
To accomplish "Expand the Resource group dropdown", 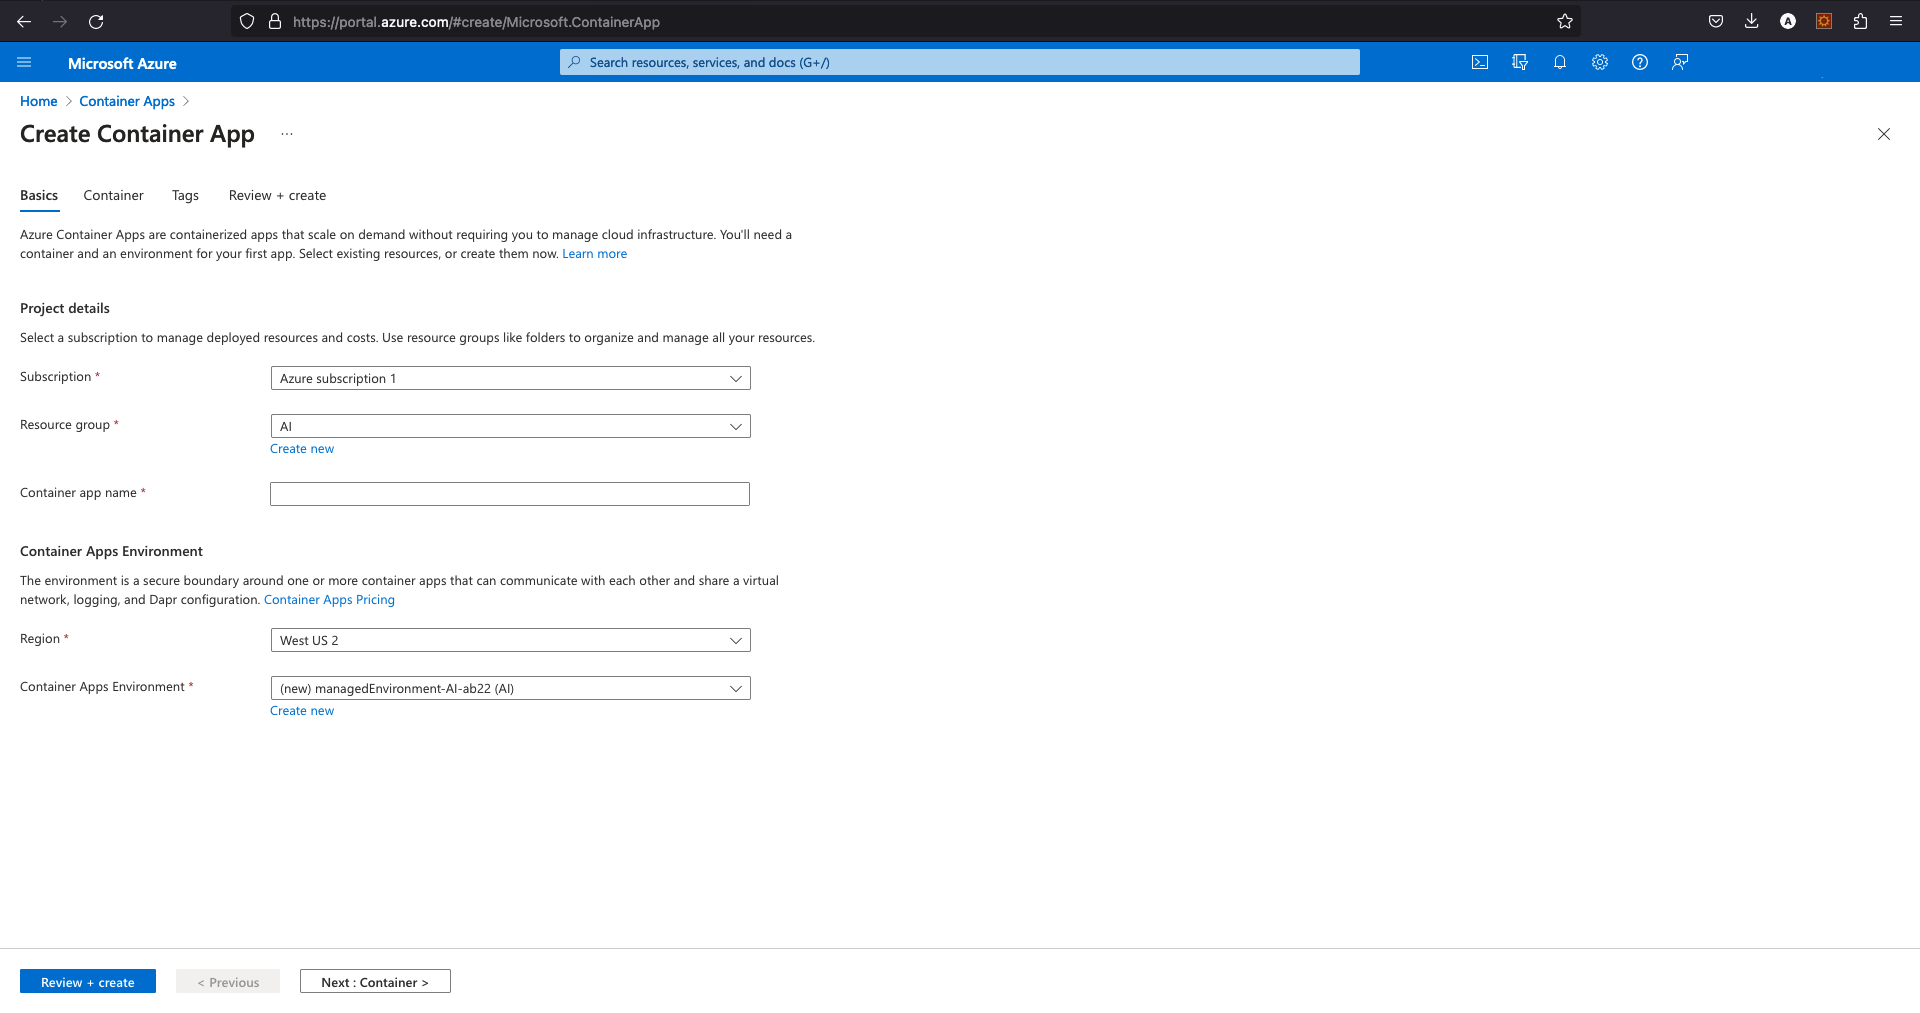I will click(510, 426).
